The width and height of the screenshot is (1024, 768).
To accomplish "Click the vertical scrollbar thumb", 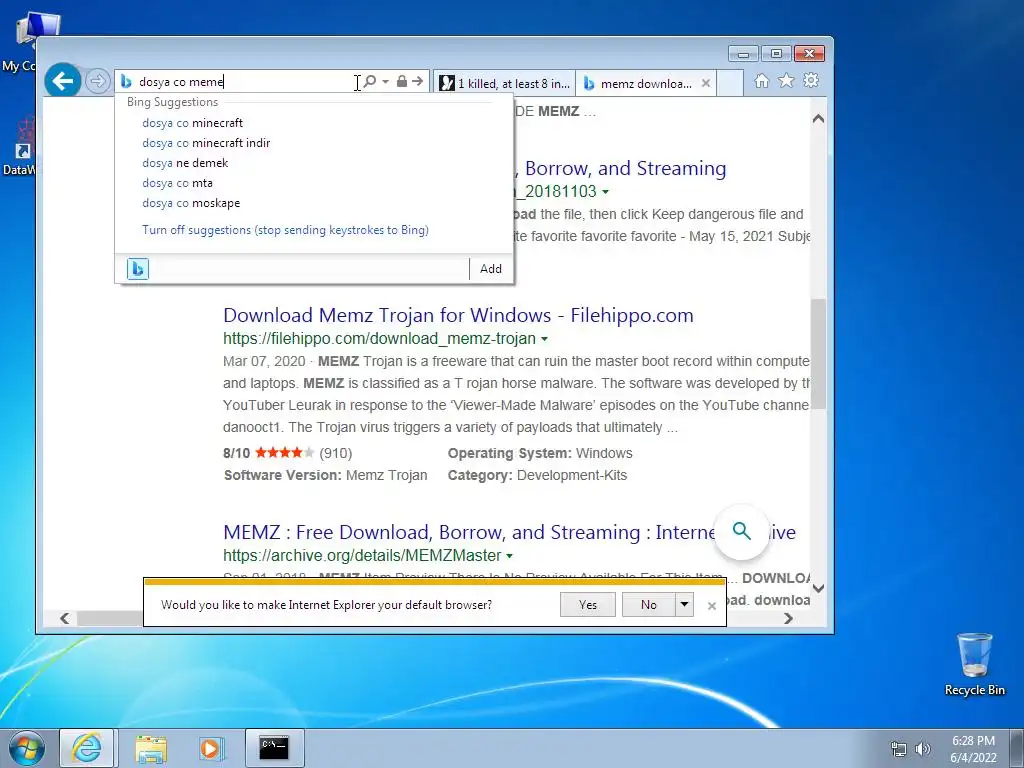I will 818,355.
